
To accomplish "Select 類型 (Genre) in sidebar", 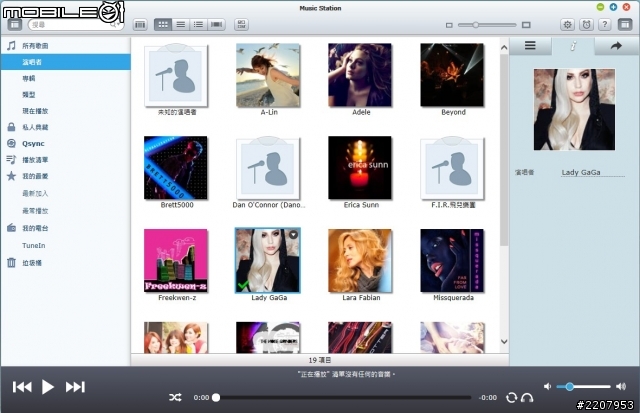I will point(65,95).
